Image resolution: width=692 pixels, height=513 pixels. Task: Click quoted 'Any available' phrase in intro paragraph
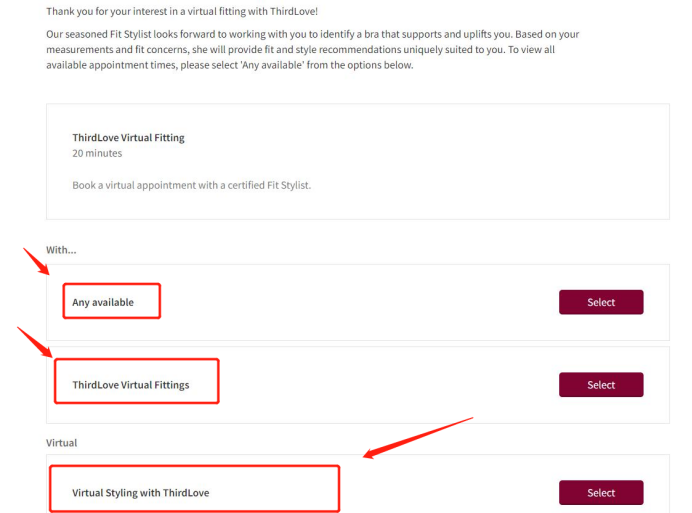272,65
